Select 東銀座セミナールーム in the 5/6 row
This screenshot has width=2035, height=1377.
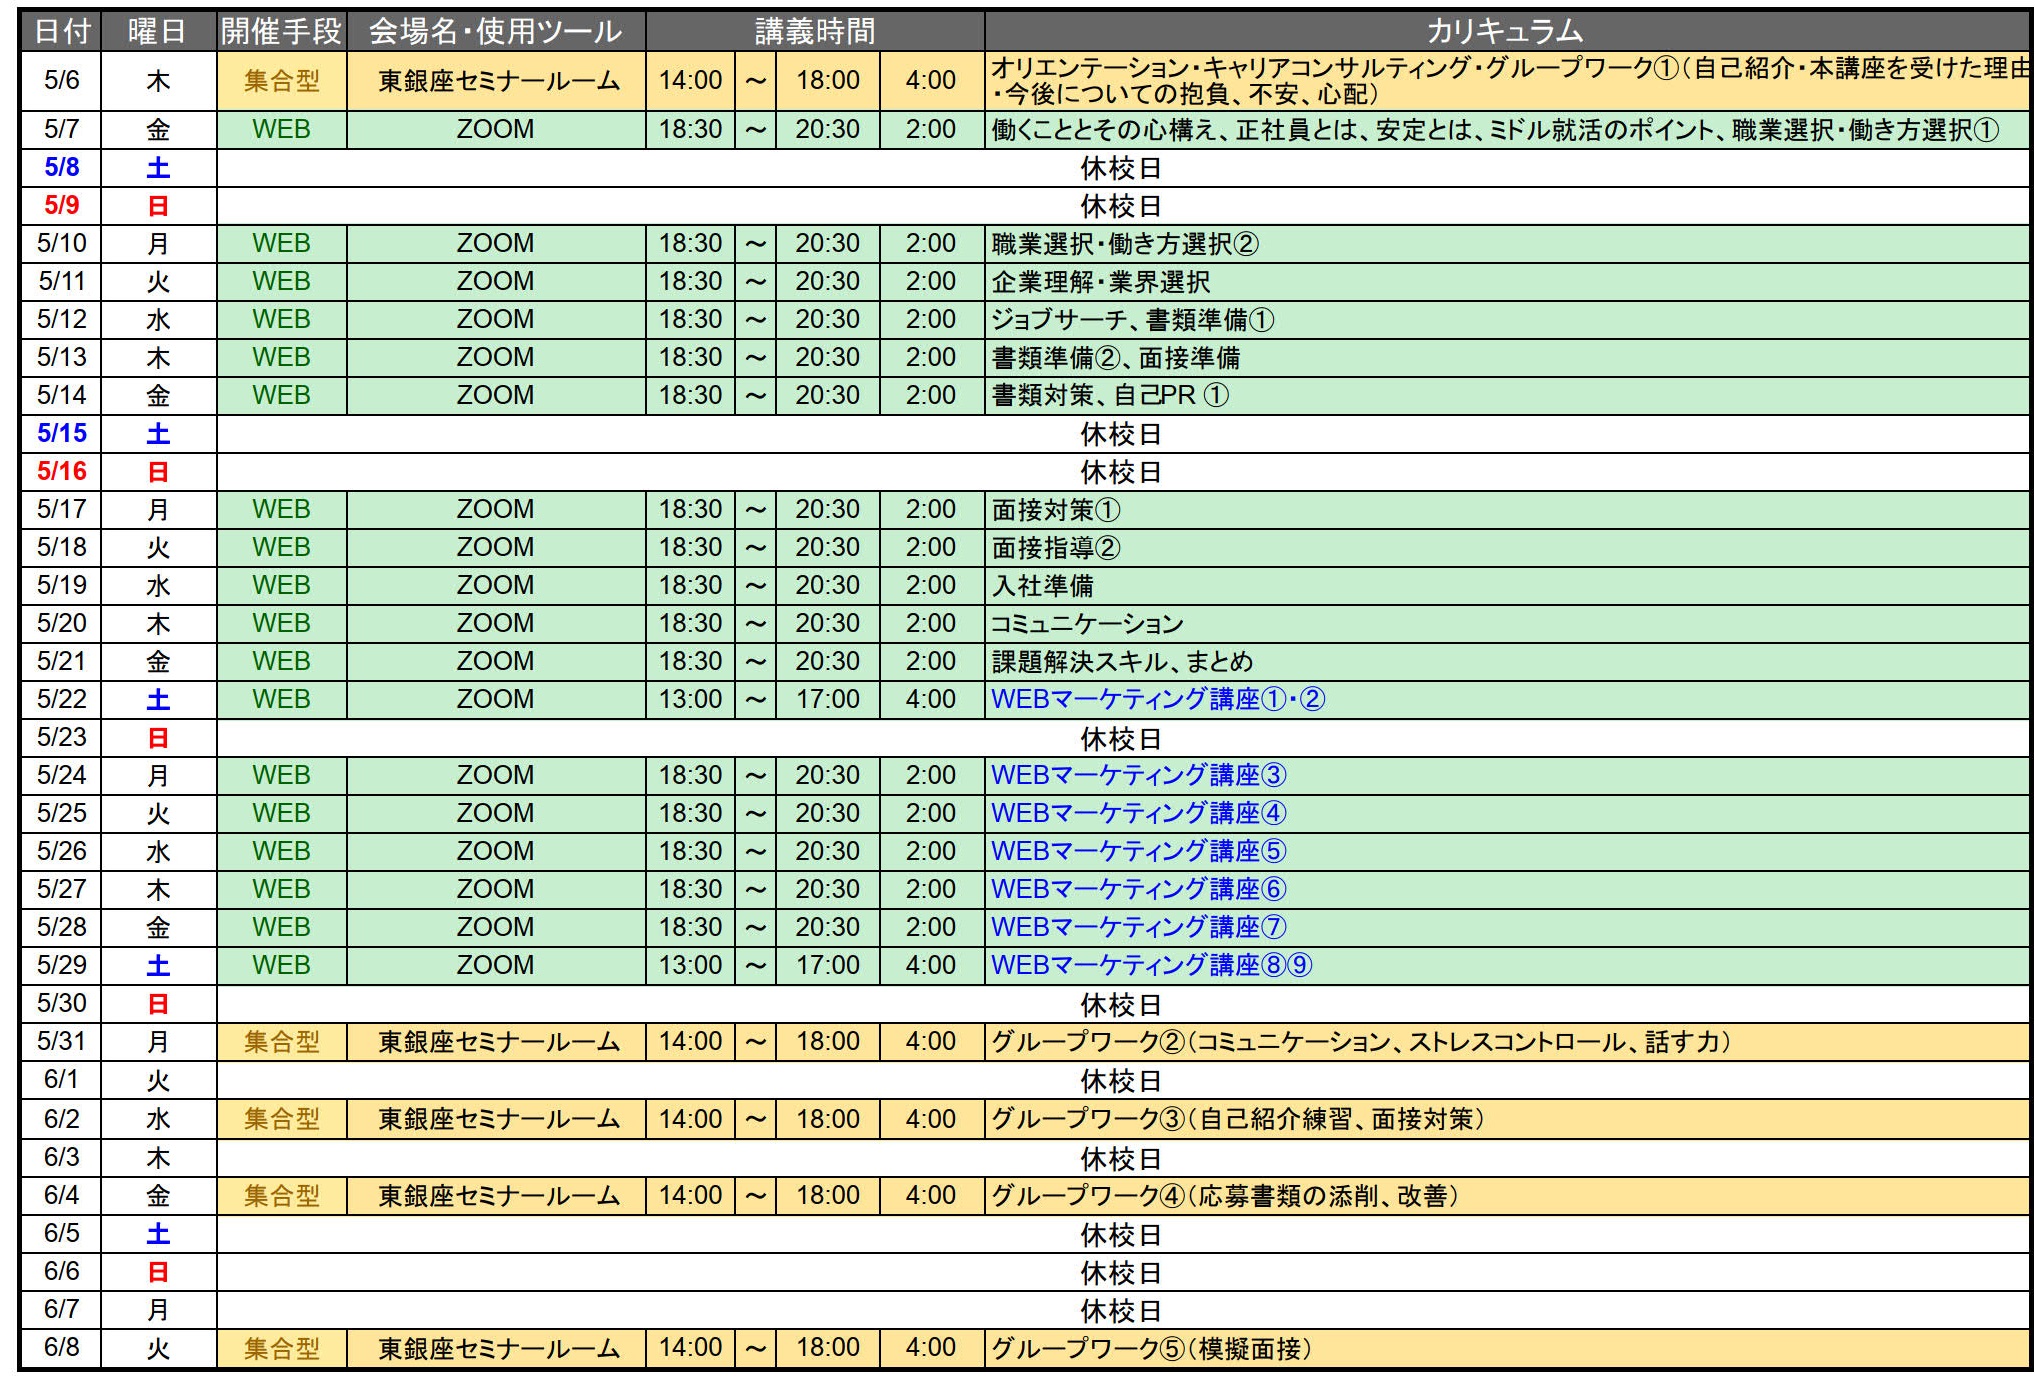click(496, 81)
